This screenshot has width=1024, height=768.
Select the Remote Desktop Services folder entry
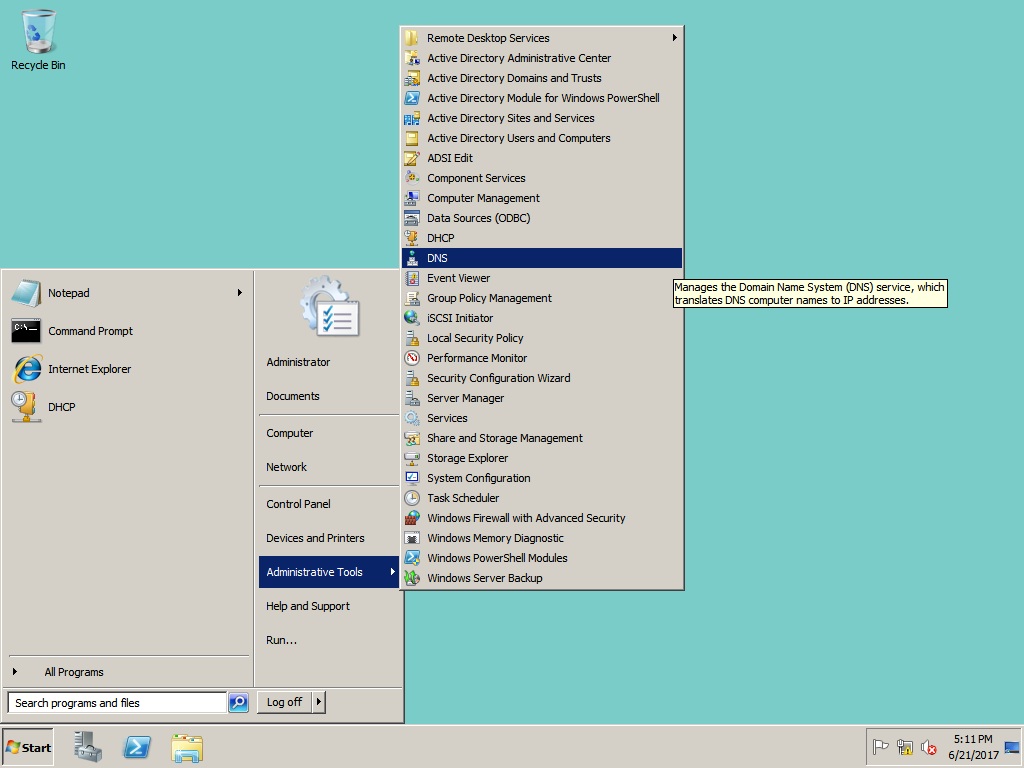click(542, 38)
